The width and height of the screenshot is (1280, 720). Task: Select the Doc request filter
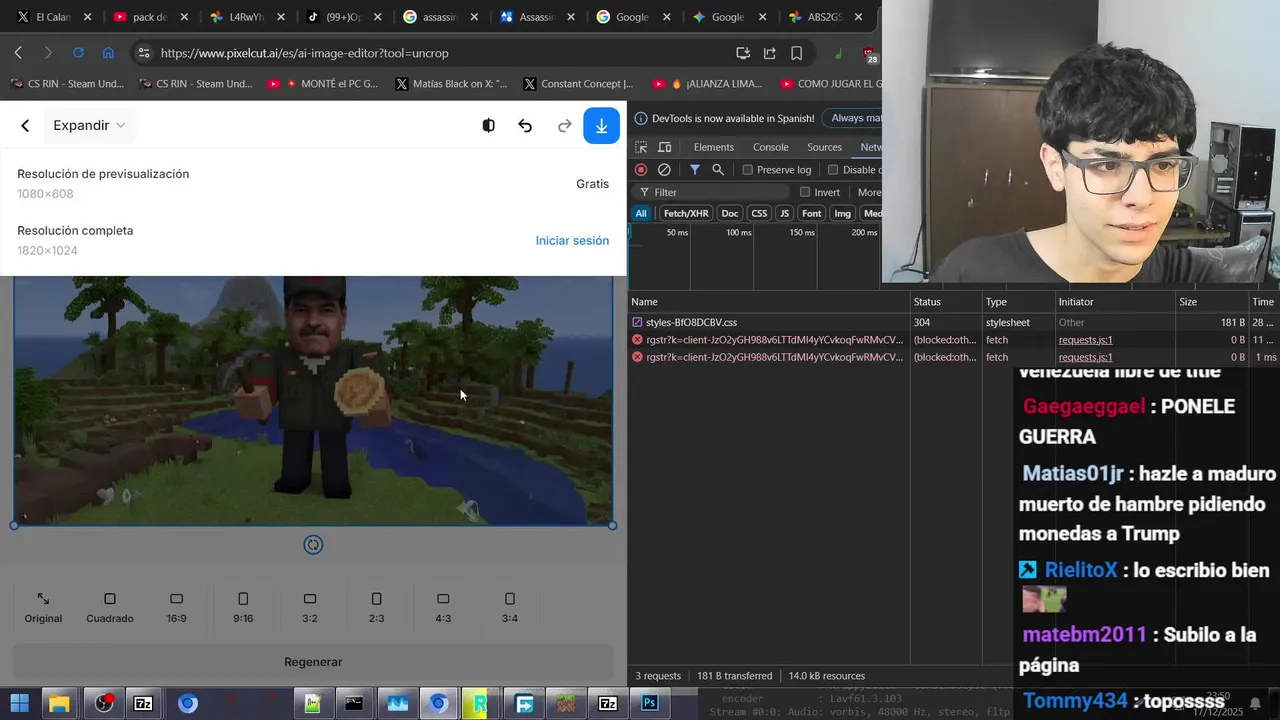(x=730, y=213)
